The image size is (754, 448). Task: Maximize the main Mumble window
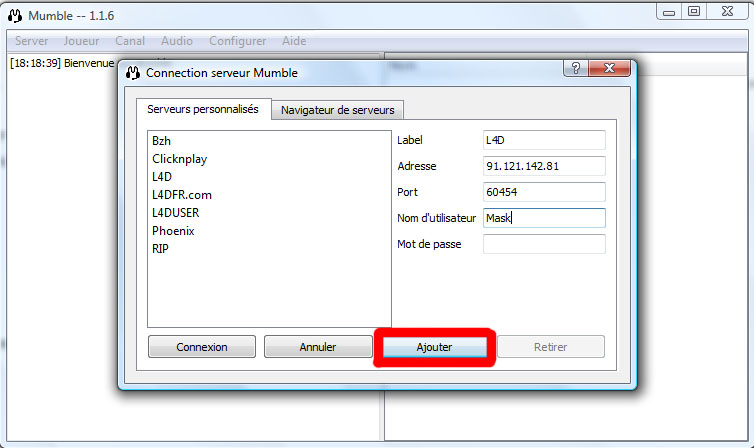point(694,12)
